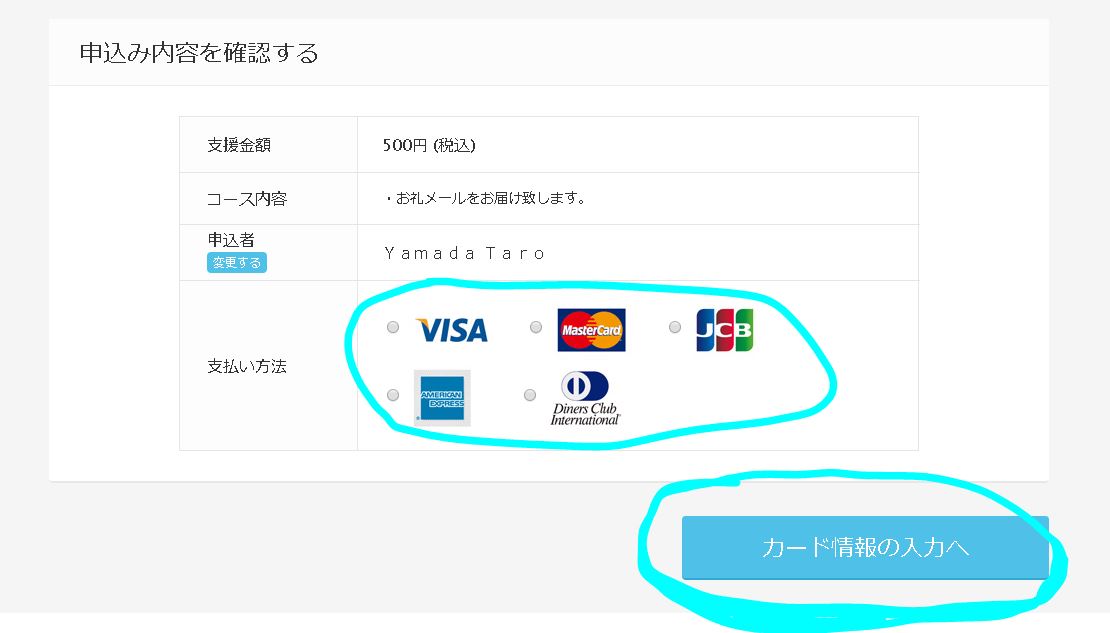Select the MasterCard radio button
This screenshot has height=633, width=1110.
(x=536, y=327)
